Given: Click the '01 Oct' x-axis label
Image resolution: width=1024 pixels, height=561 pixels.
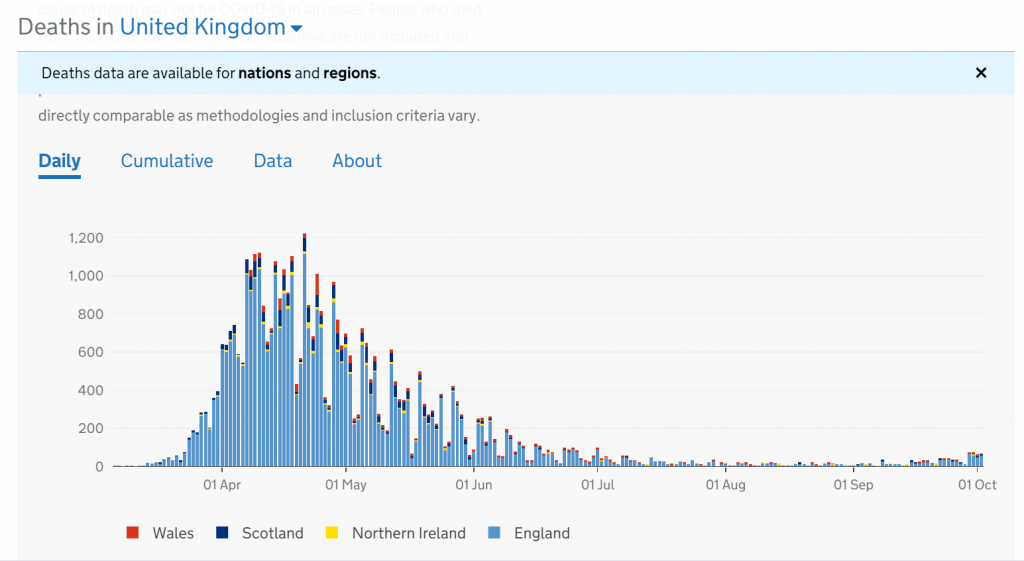Looking at the screenshot, I should (977, 485).
